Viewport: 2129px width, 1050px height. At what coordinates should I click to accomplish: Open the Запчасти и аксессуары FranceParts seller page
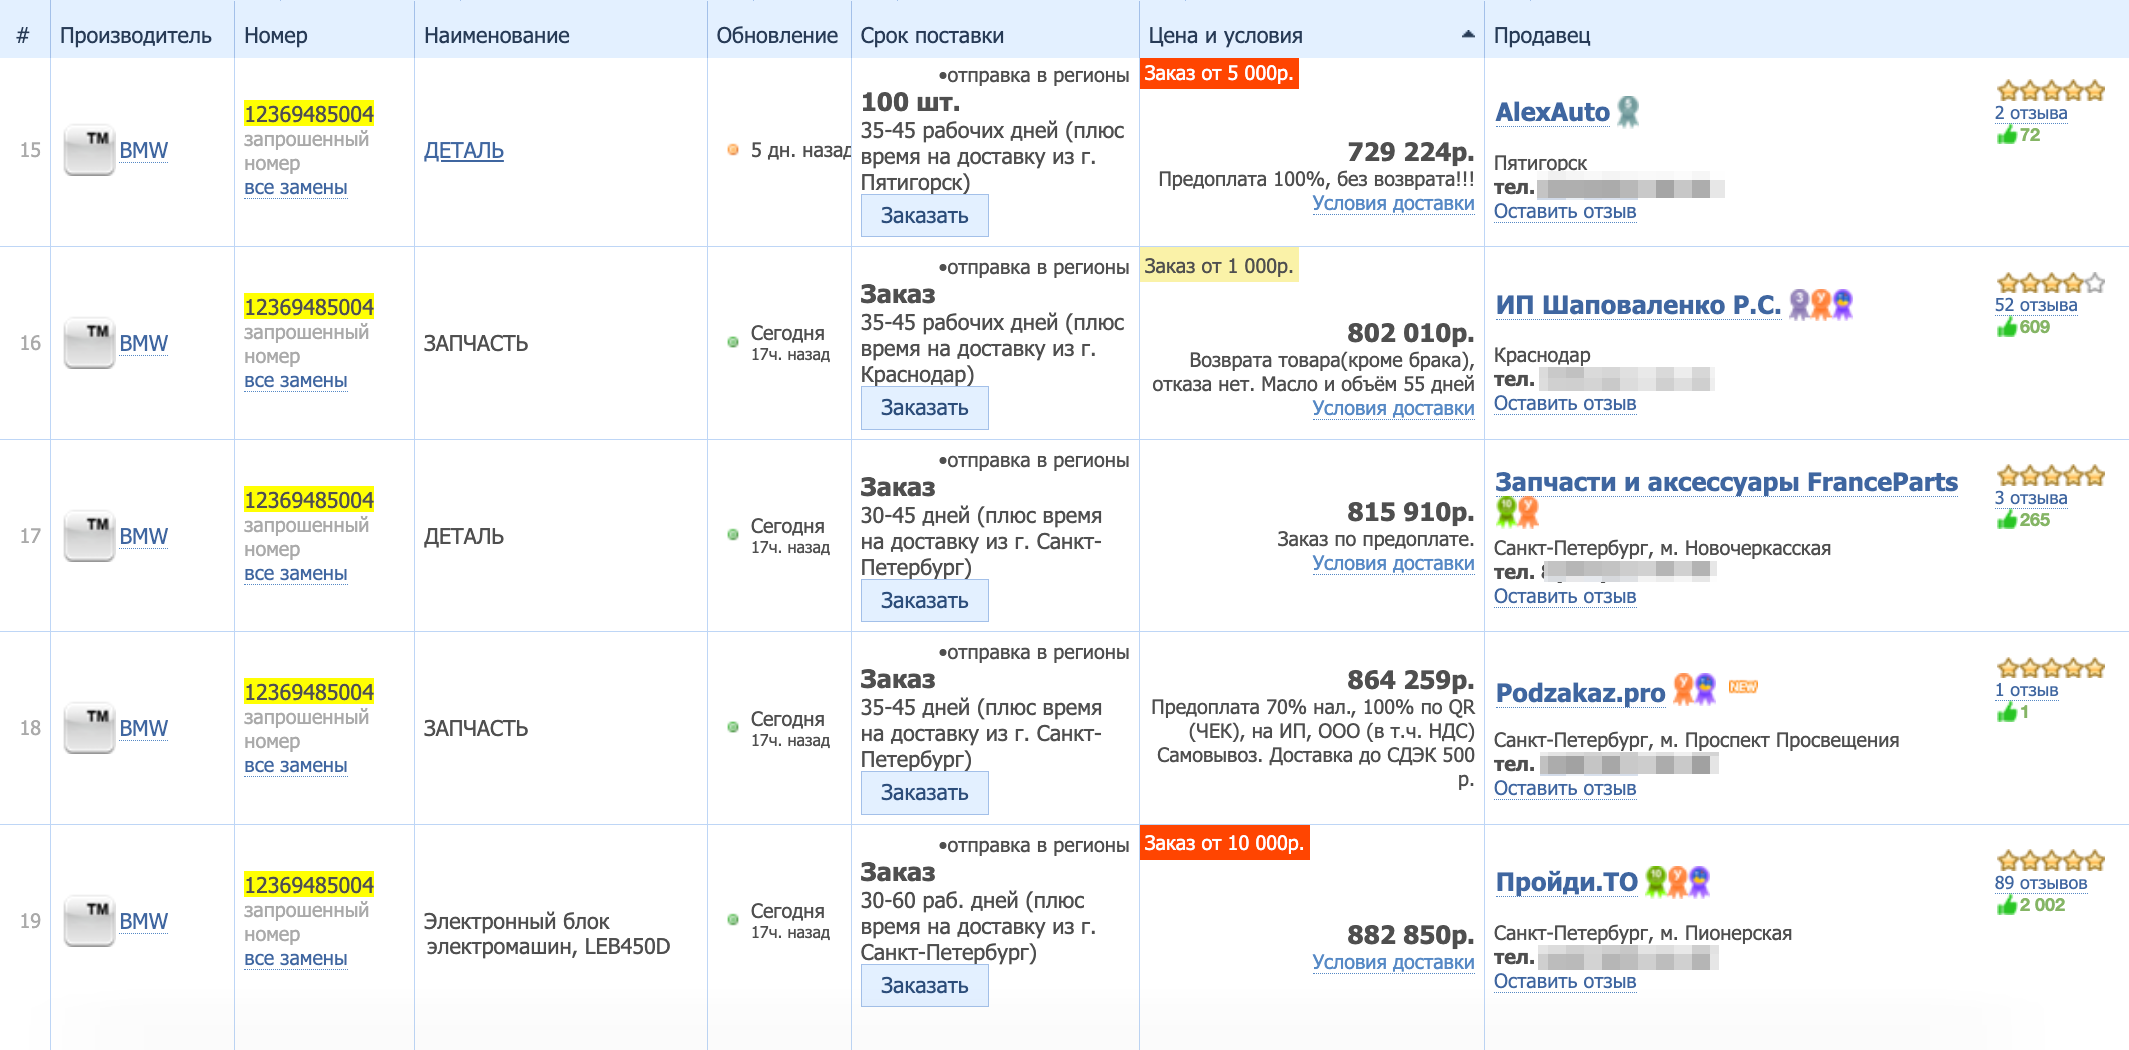tap(1727, 482)
